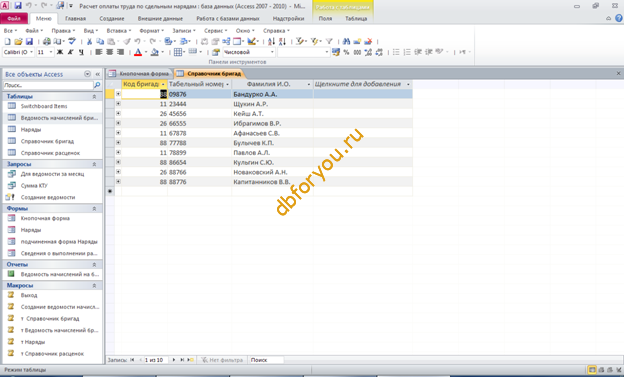Open the Фамилия И.О. column dropdown arrow

[x=308, y=84]
